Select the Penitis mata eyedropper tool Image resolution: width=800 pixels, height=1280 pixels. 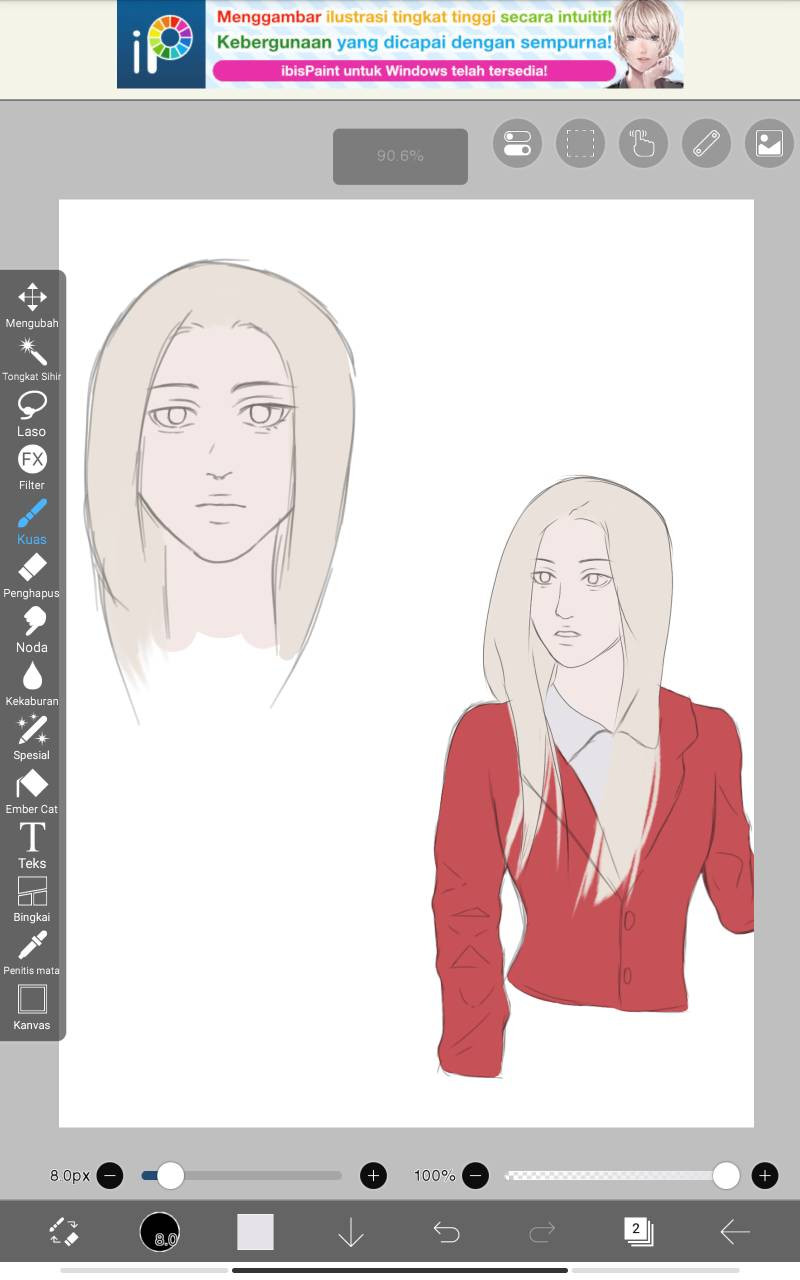point(32,953)
